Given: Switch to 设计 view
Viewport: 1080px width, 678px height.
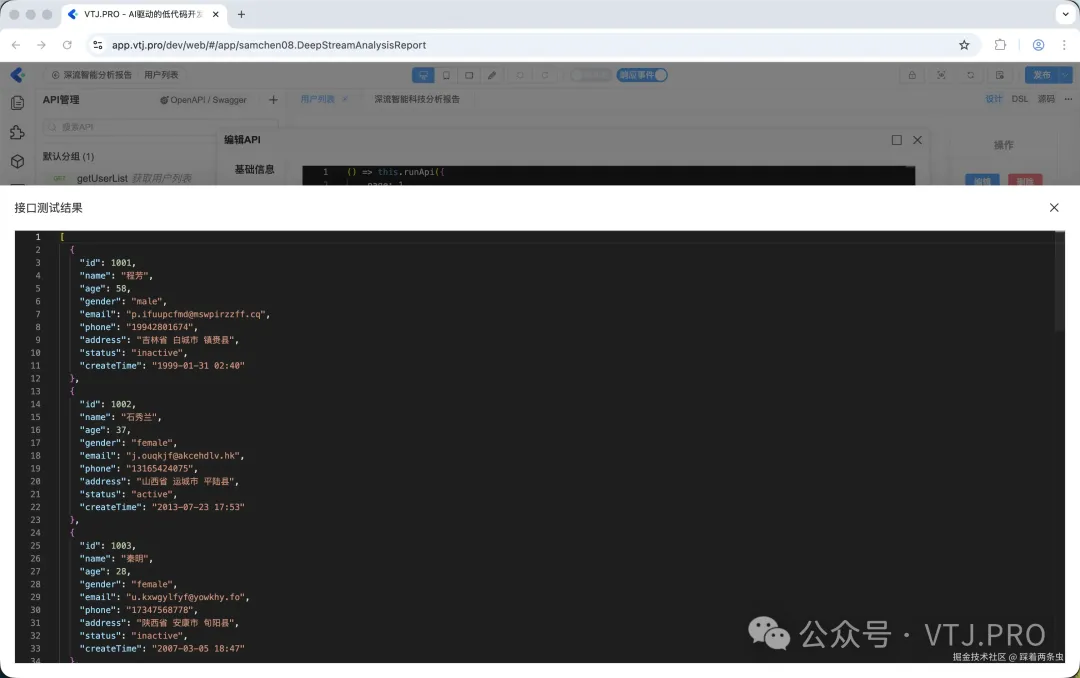Looking at the screenshot, I should [x=993, y=99].
